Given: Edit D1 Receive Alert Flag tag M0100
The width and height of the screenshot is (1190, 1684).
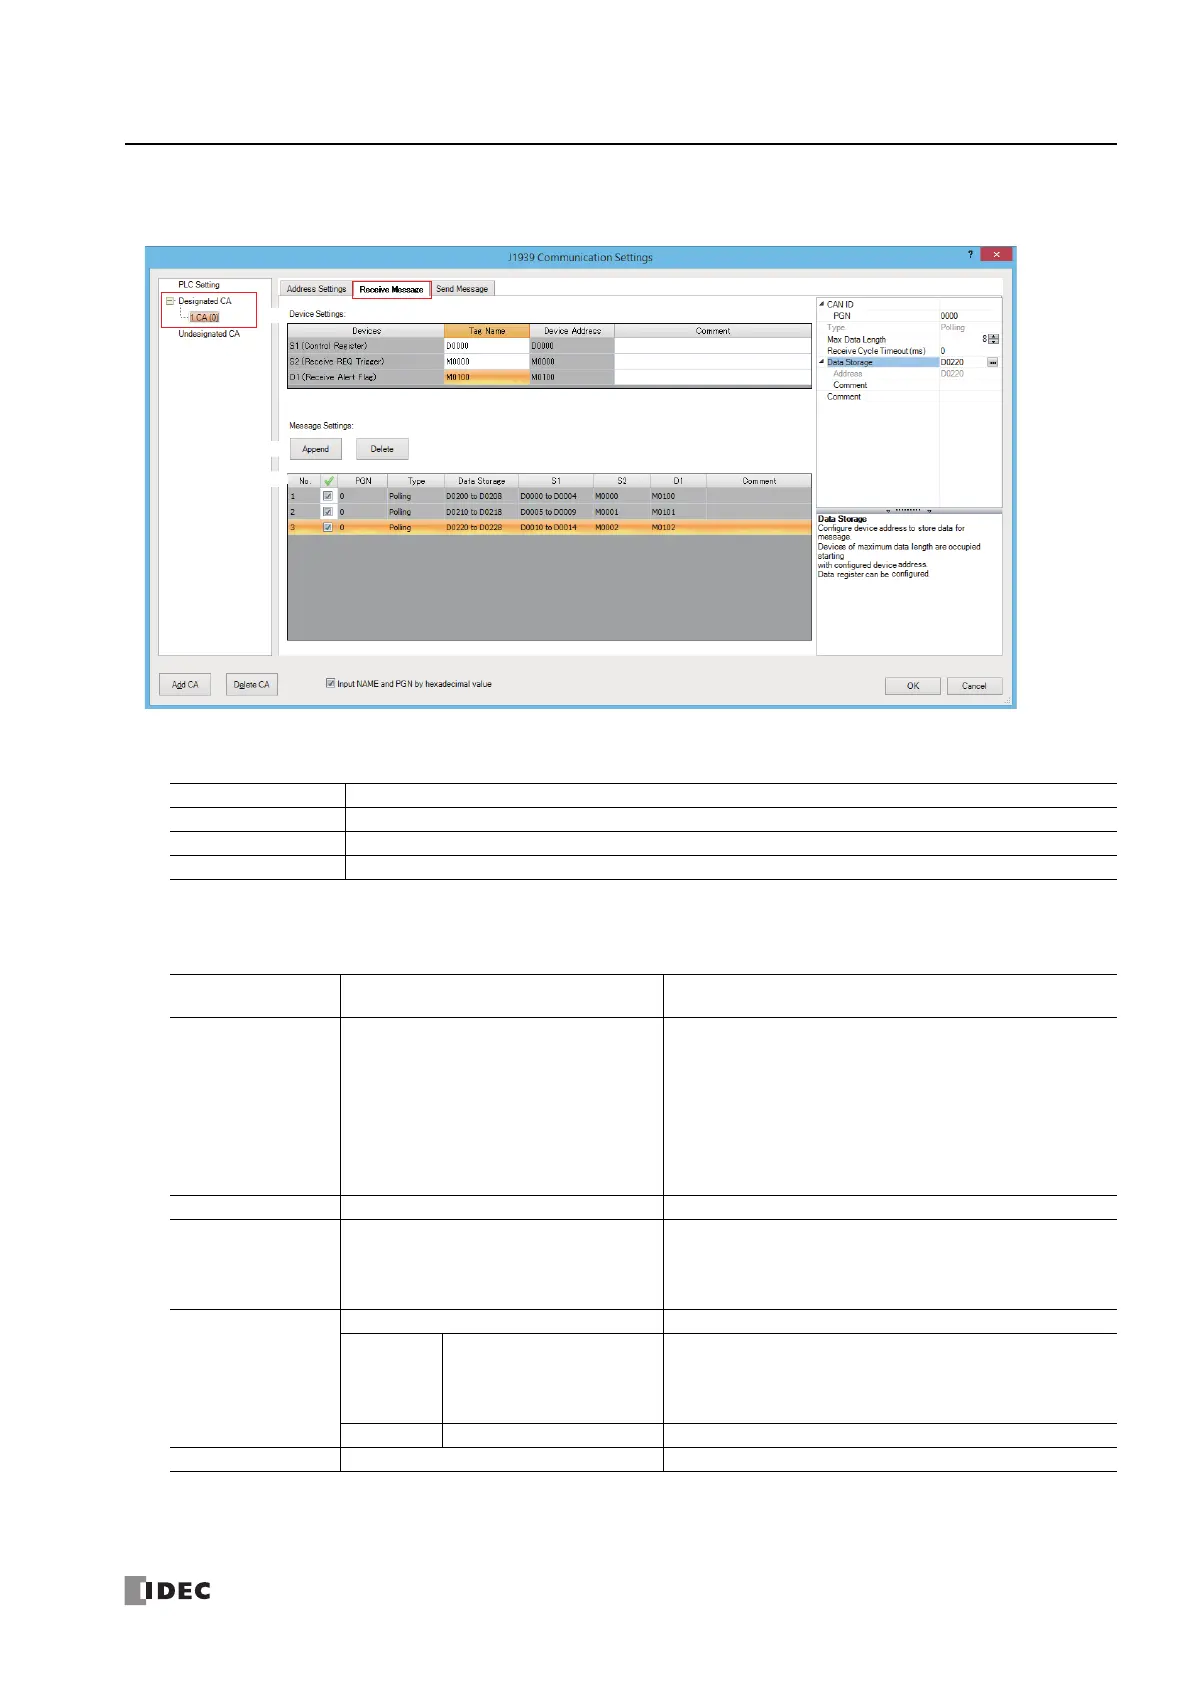Looking at the screenshot, I should (486, 378).
